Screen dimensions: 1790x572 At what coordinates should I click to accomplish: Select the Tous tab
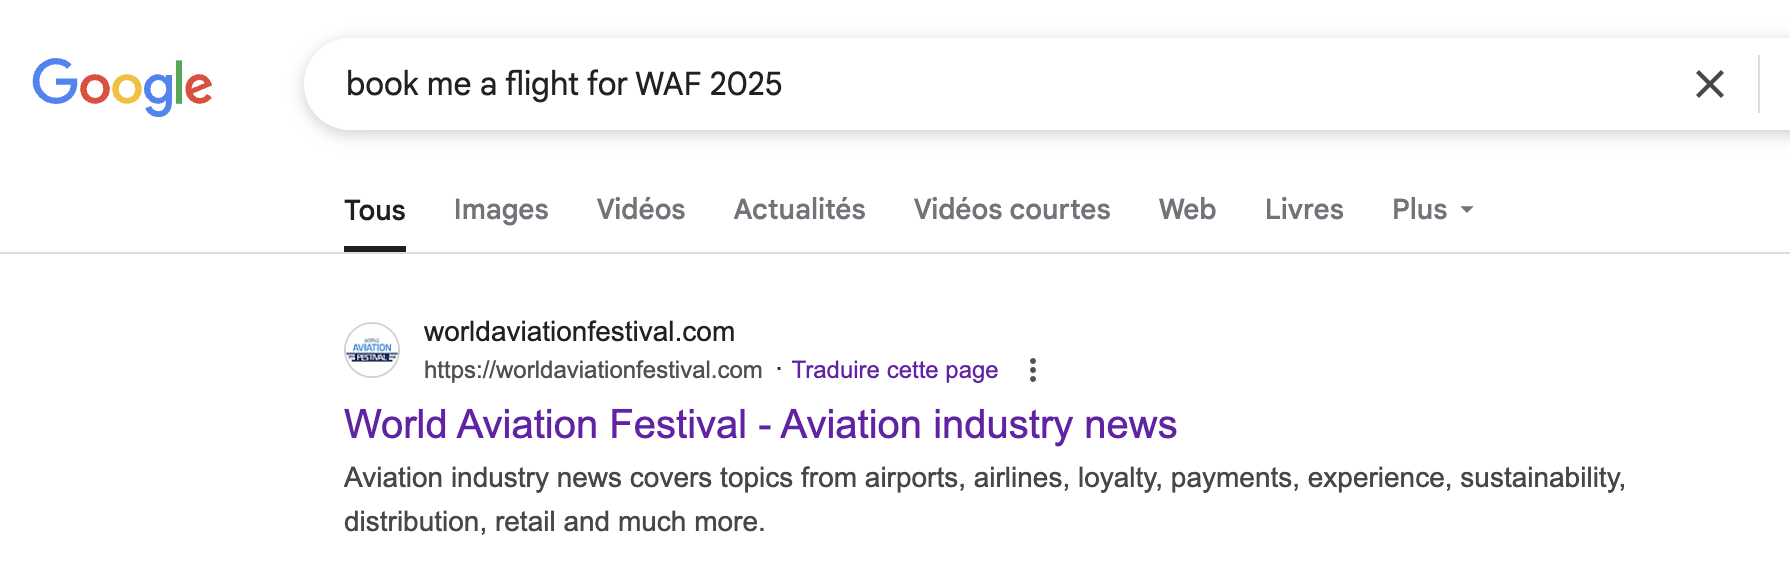[x=375, y=210]
